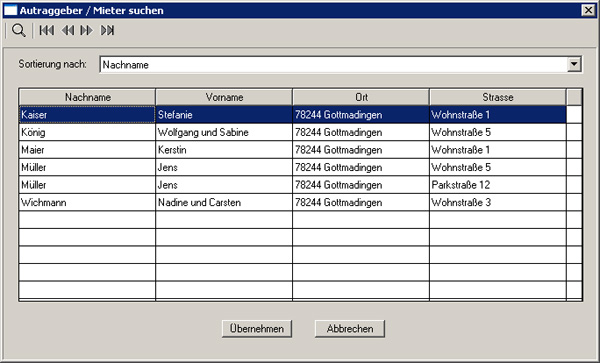
Task: Click the Übernehmen button
Action: [257, 329]
